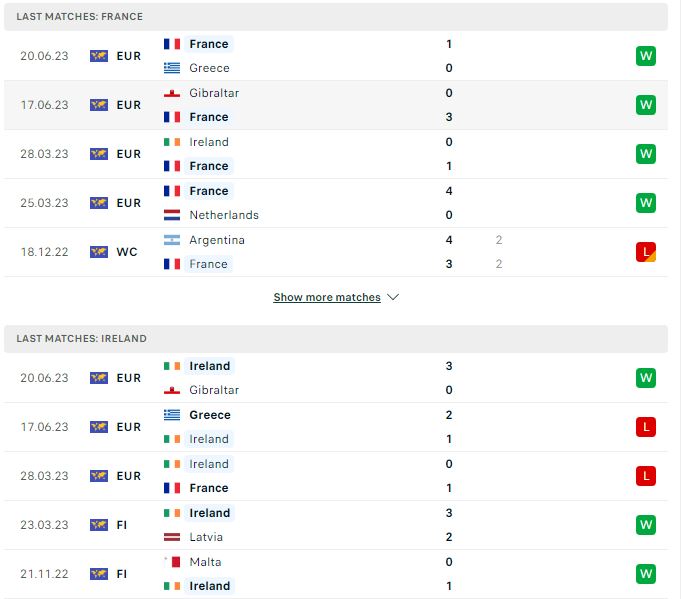
Task: Open the Netherlands team name link
Action: [x=224, y=215]
